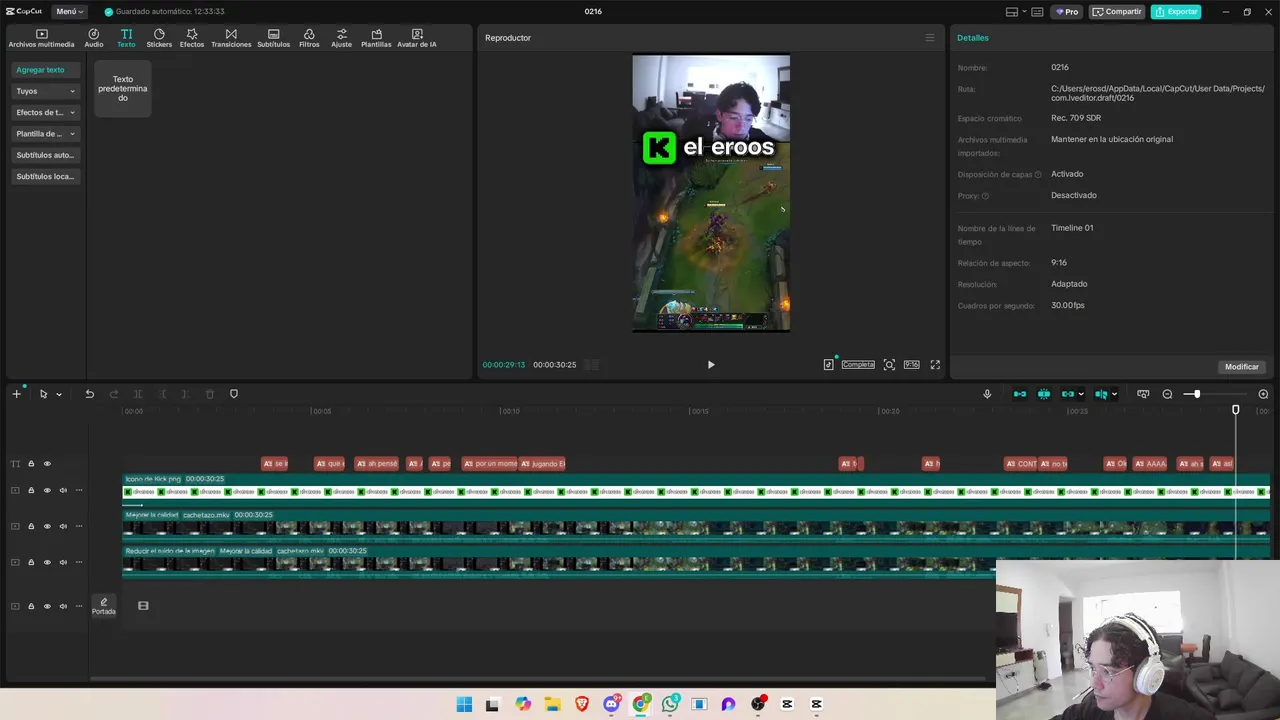Open the Archivos multimedia panel

click(x=41, y=38)
